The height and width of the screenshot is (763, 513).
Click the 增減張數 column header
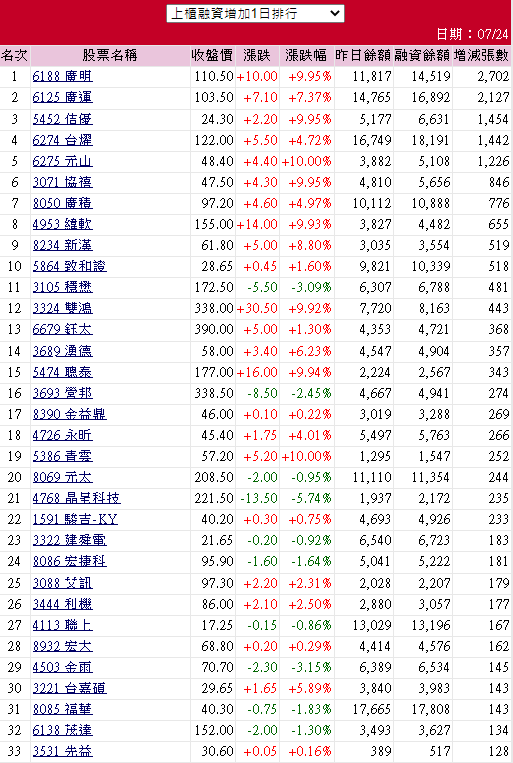(x=481, y=55)
